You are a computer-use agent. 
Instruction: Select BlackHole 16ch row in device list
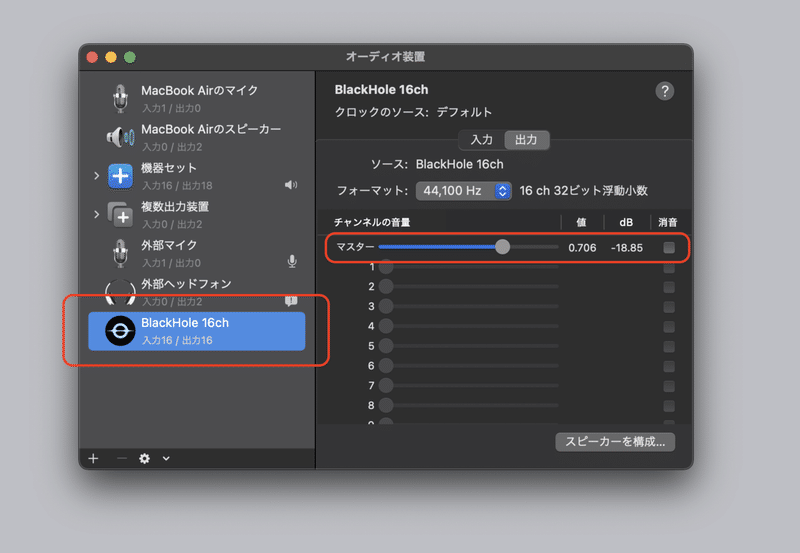click(197, 331)
